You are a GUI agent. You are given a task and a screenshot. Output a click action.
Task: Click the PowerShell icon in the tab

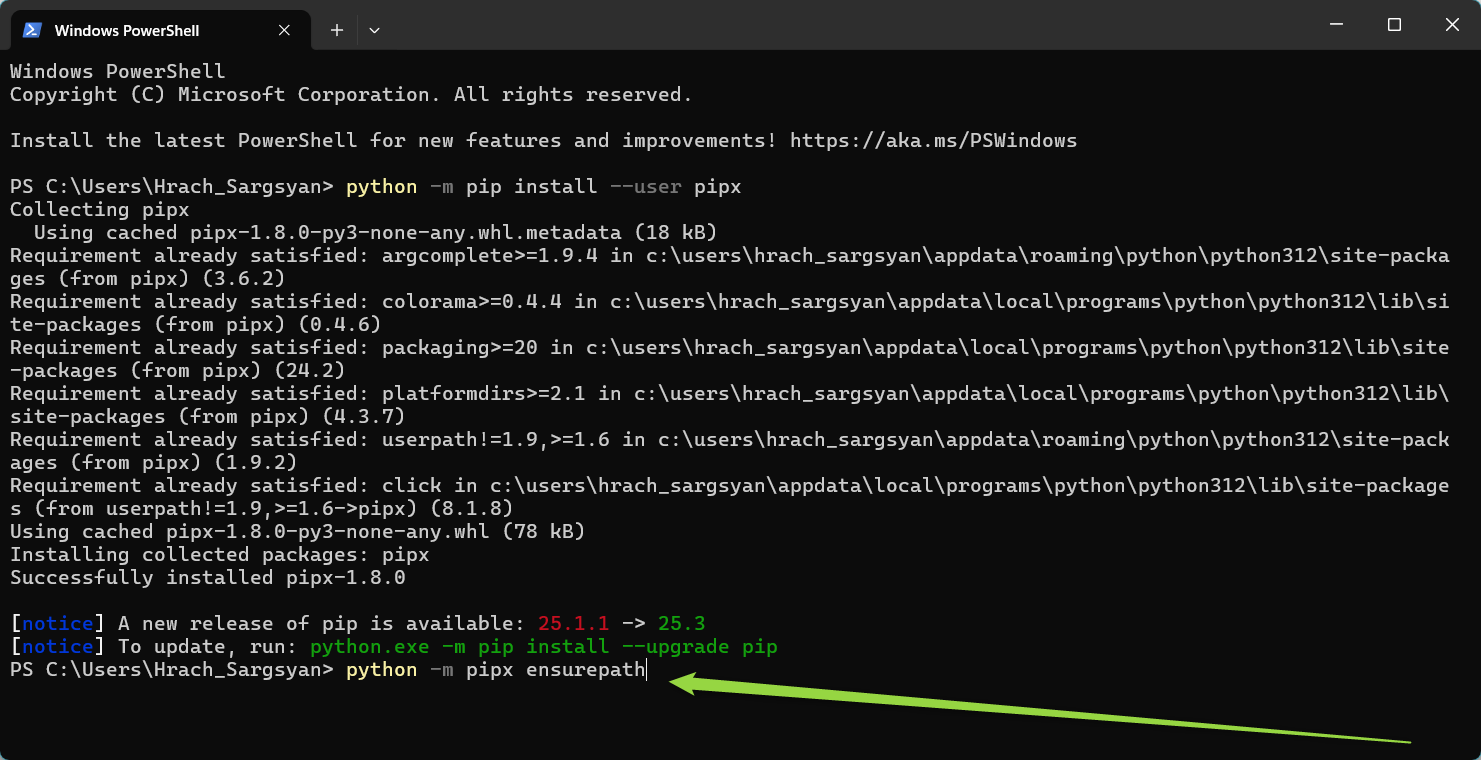(32, 30)
